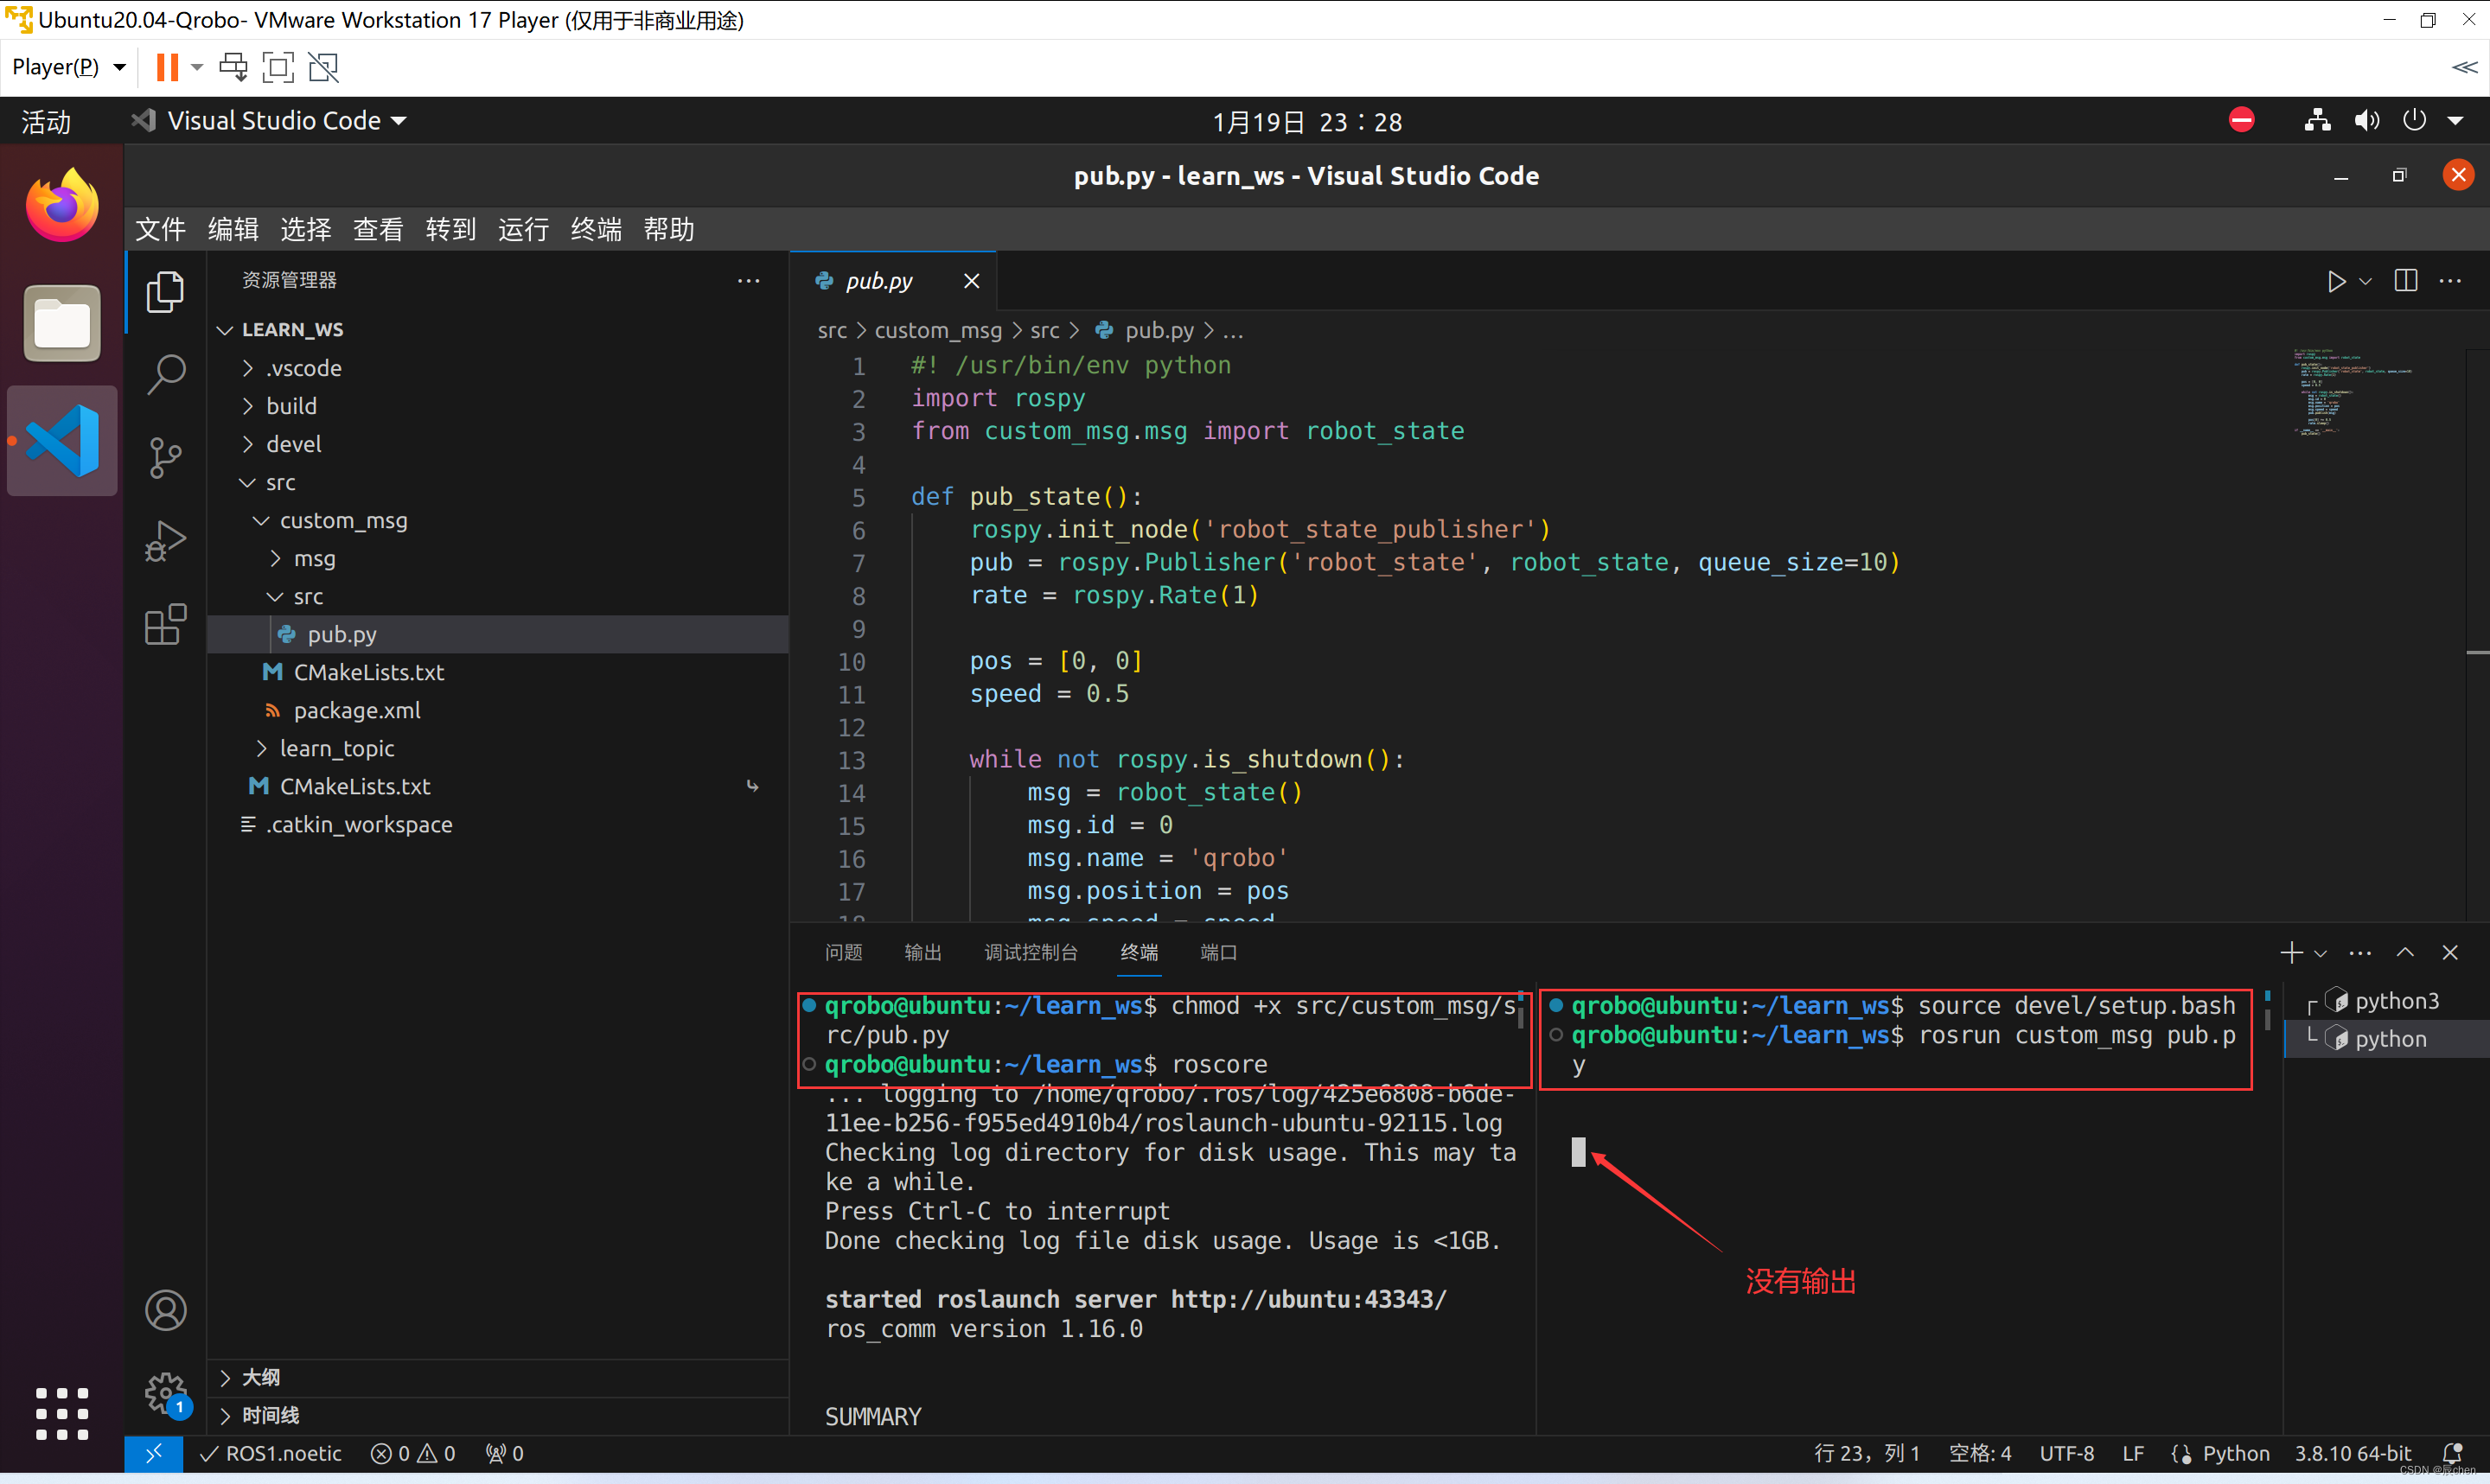This screenshot has width=2490, height=1484.
Task: Open the 选择 menu
Action: [x=305, y=230]
